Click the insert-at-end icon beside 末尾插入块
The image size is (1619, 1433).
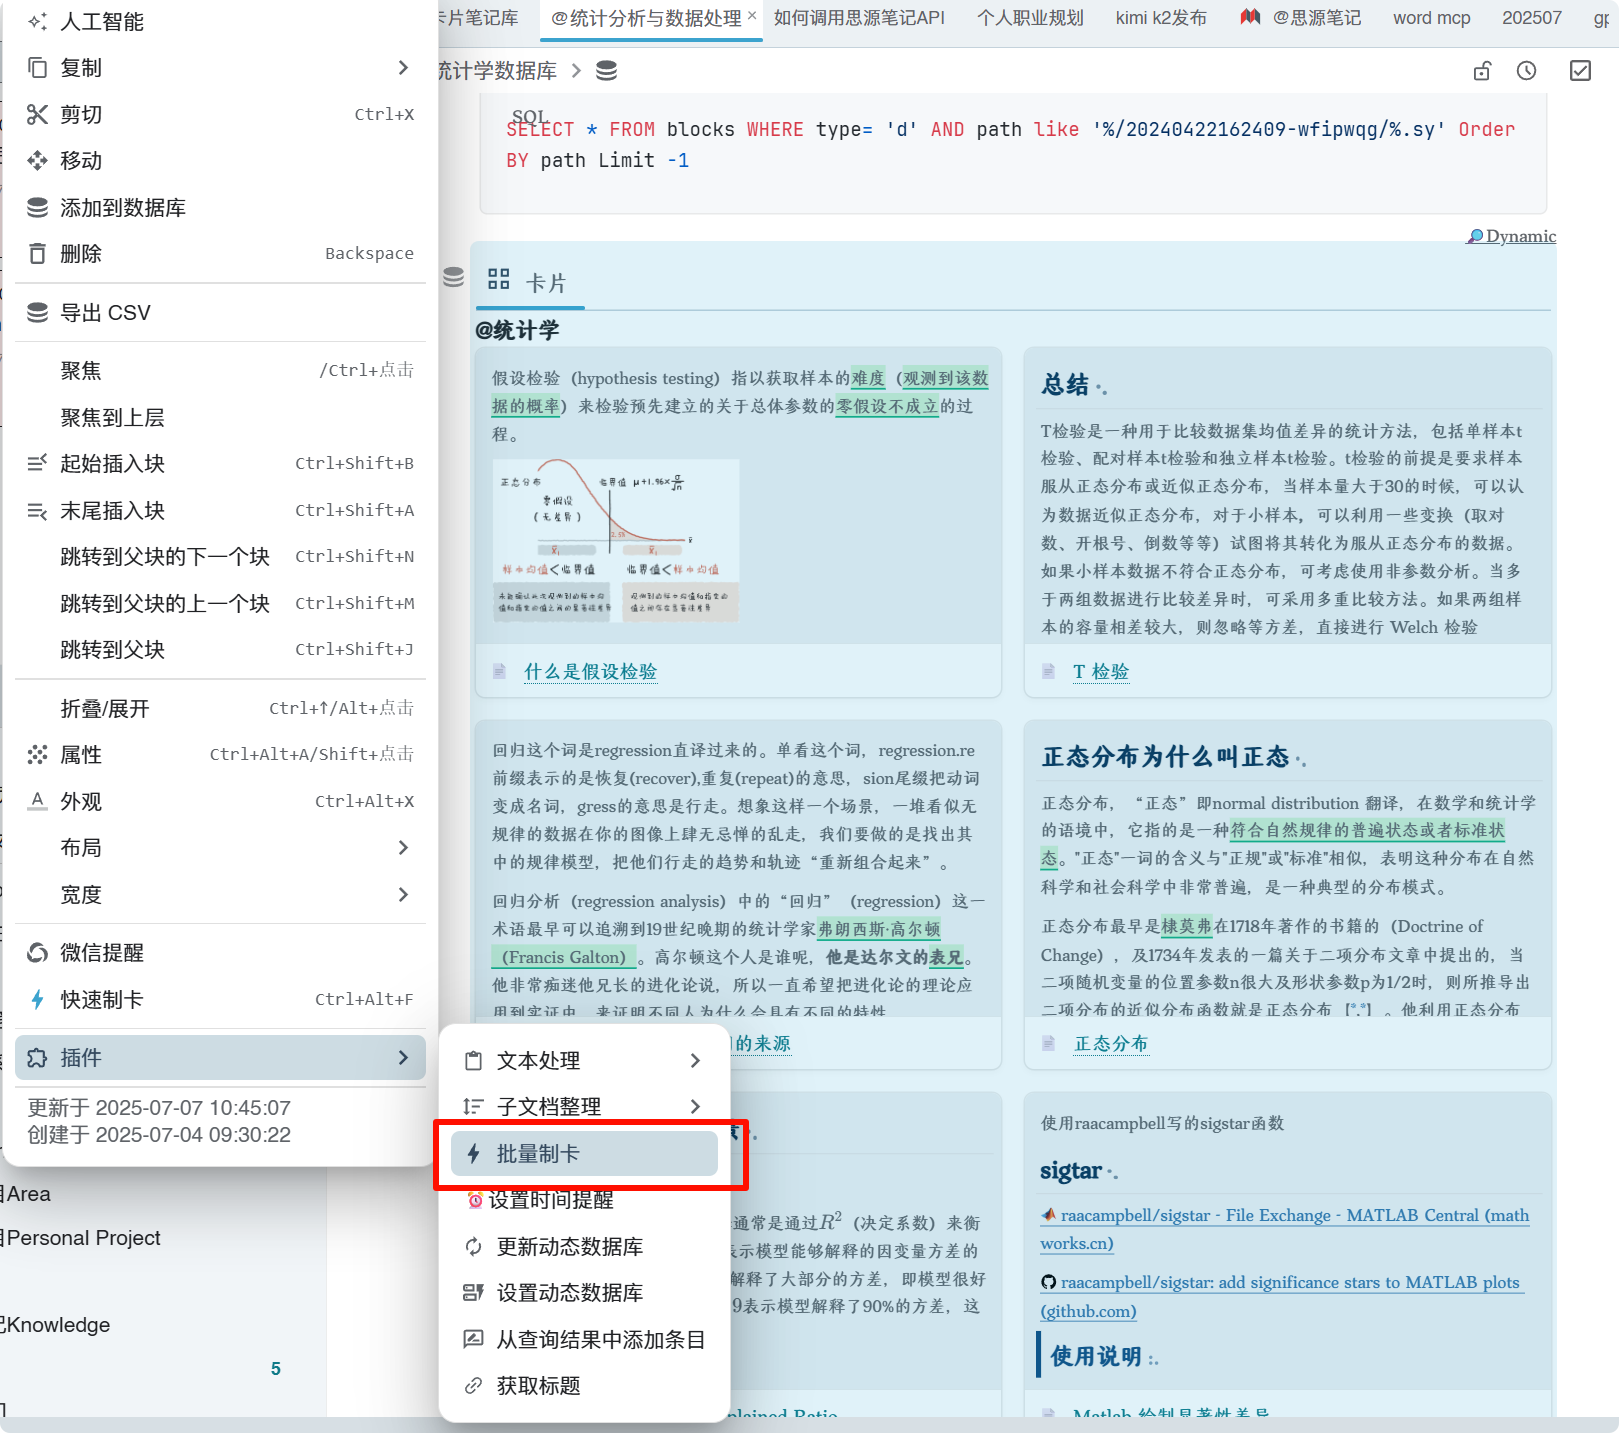pyautogui.click(x=37, y=510)
